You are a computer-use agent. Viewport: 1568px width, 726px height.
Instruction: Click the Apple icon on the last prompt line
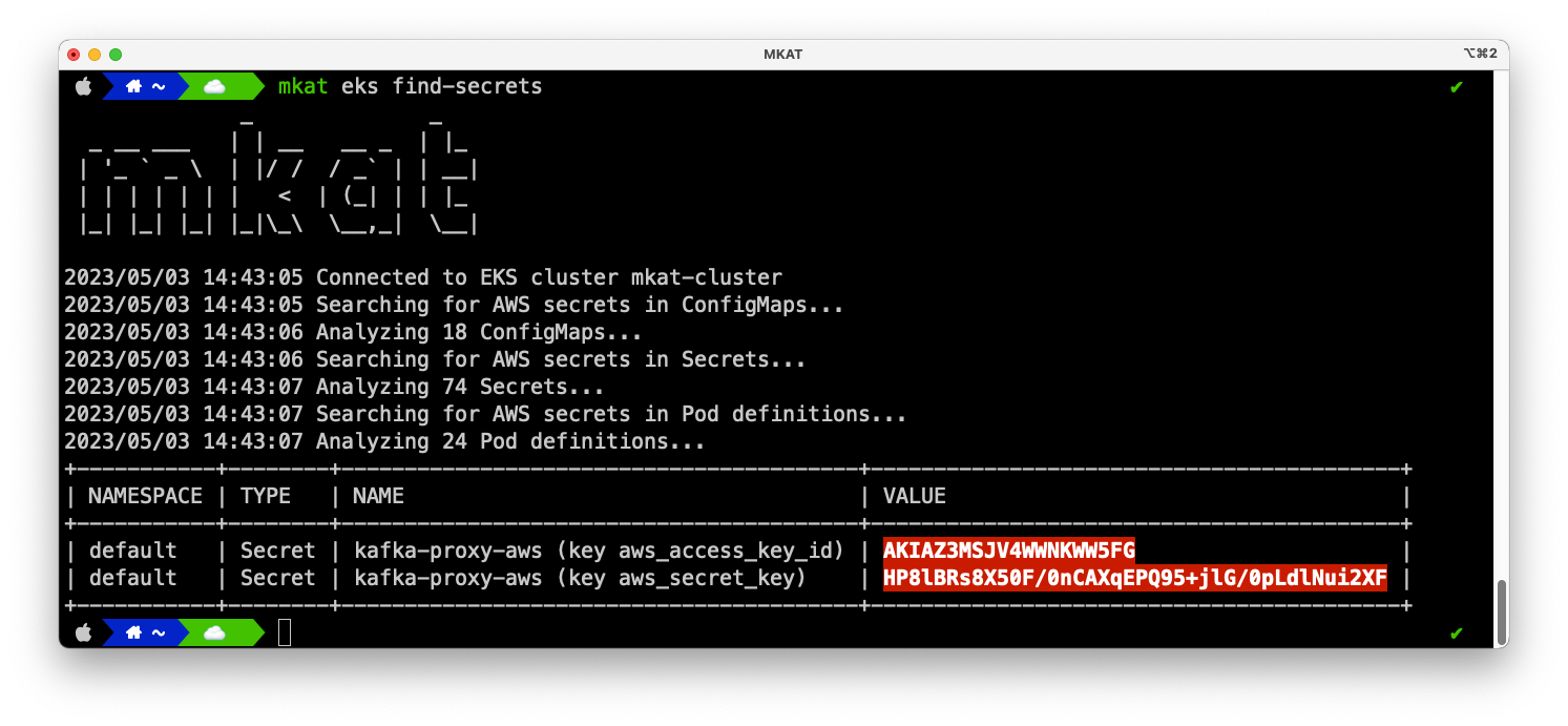[85, 632]
